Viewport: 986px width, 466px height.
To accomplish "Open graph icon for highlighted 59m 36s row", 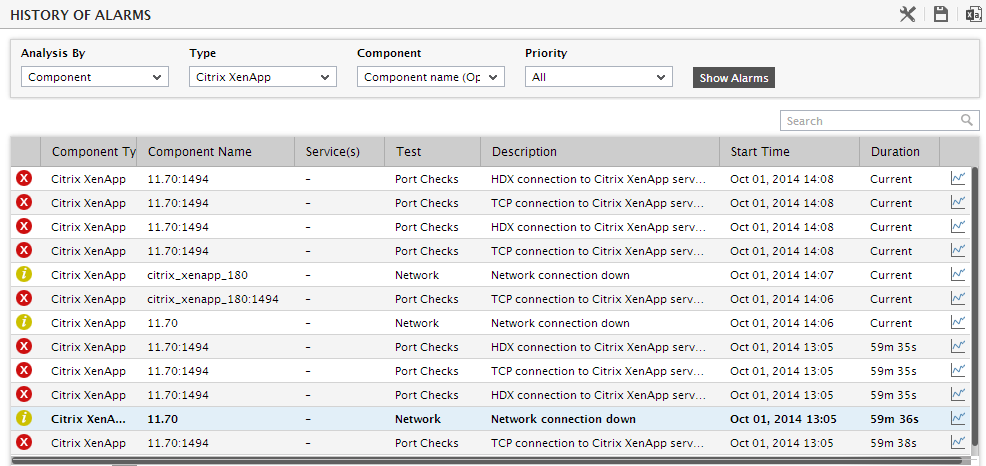I will point(958,418).
